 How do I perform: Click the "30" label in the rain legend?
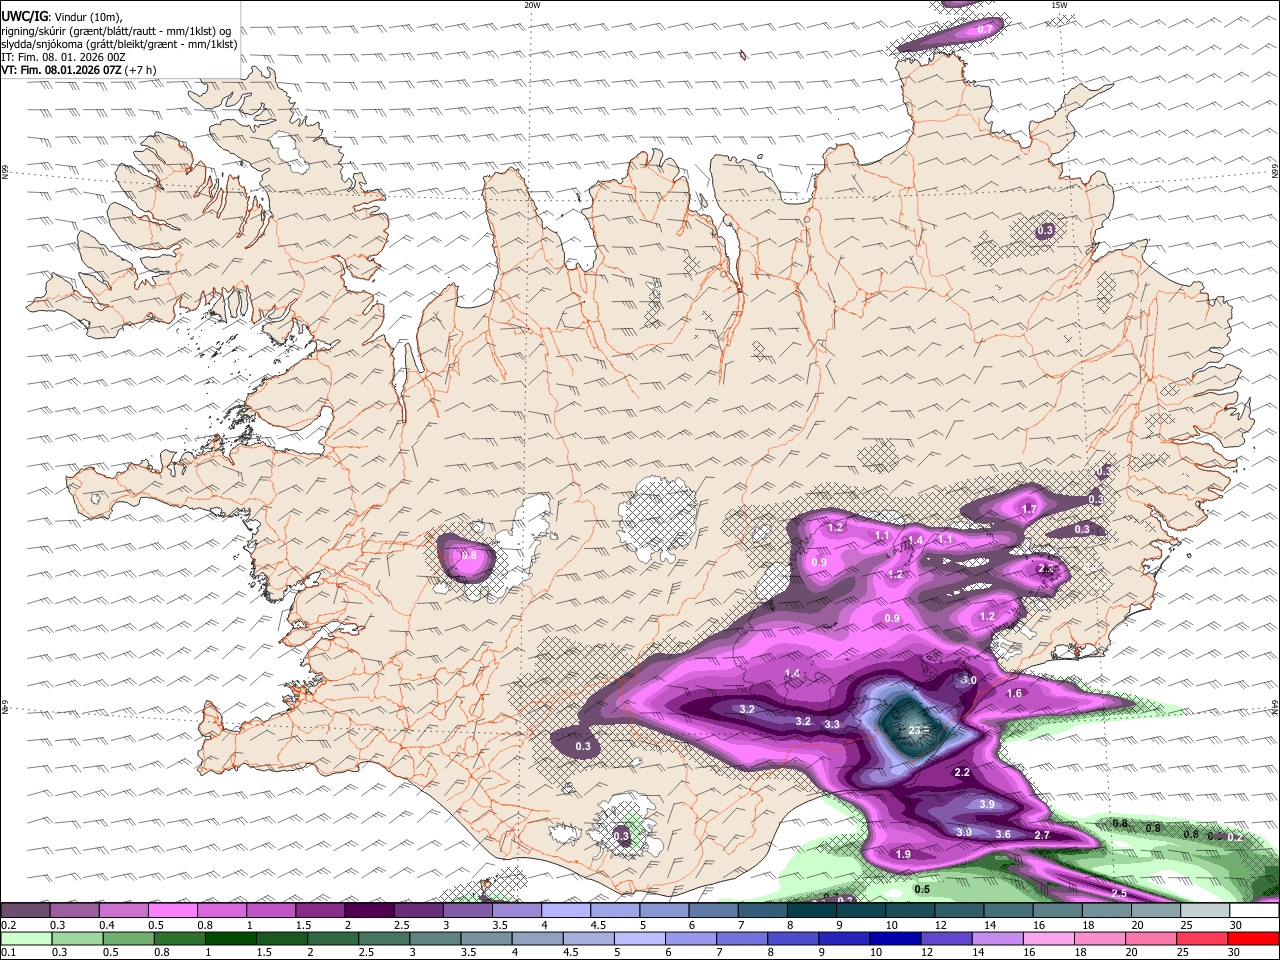coord(1232,953)
